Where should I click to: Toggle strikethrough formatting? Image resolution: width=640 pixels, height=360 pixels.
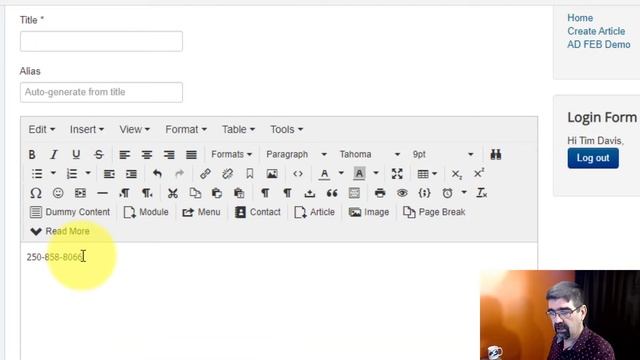[x=98, y=154]
